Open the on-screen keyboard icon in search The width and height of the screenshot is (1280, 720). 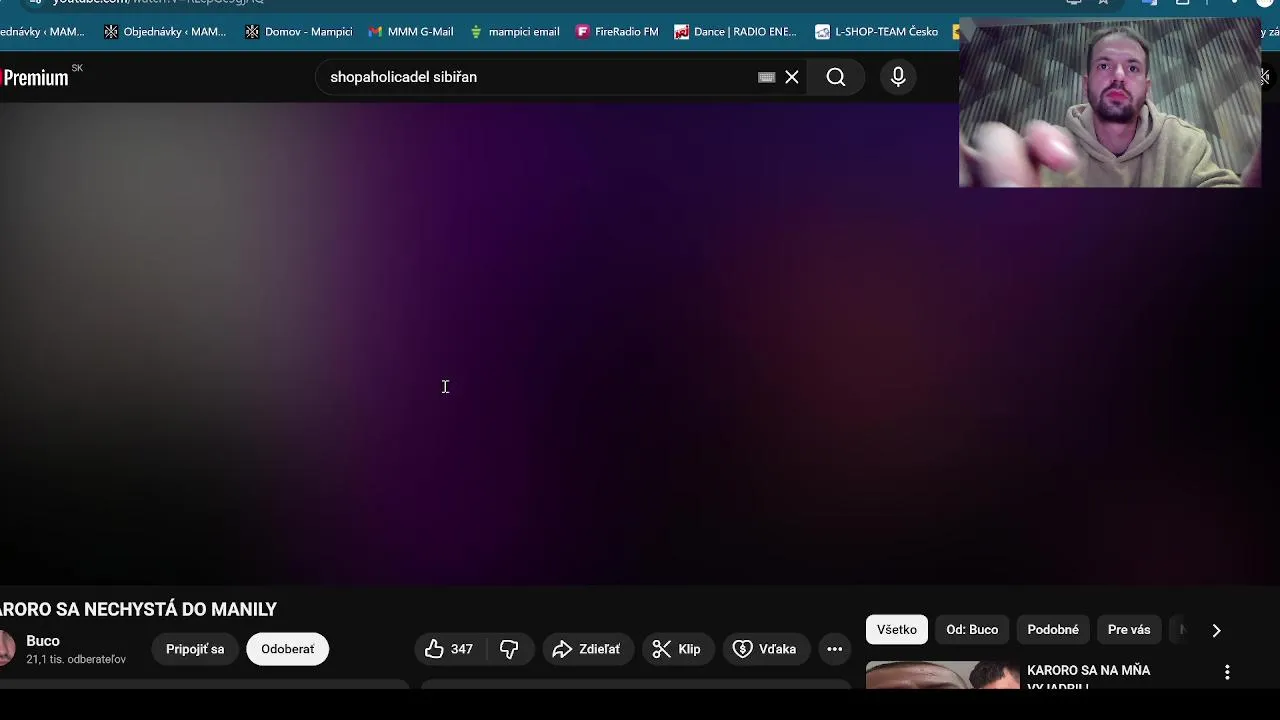[767, 77]
